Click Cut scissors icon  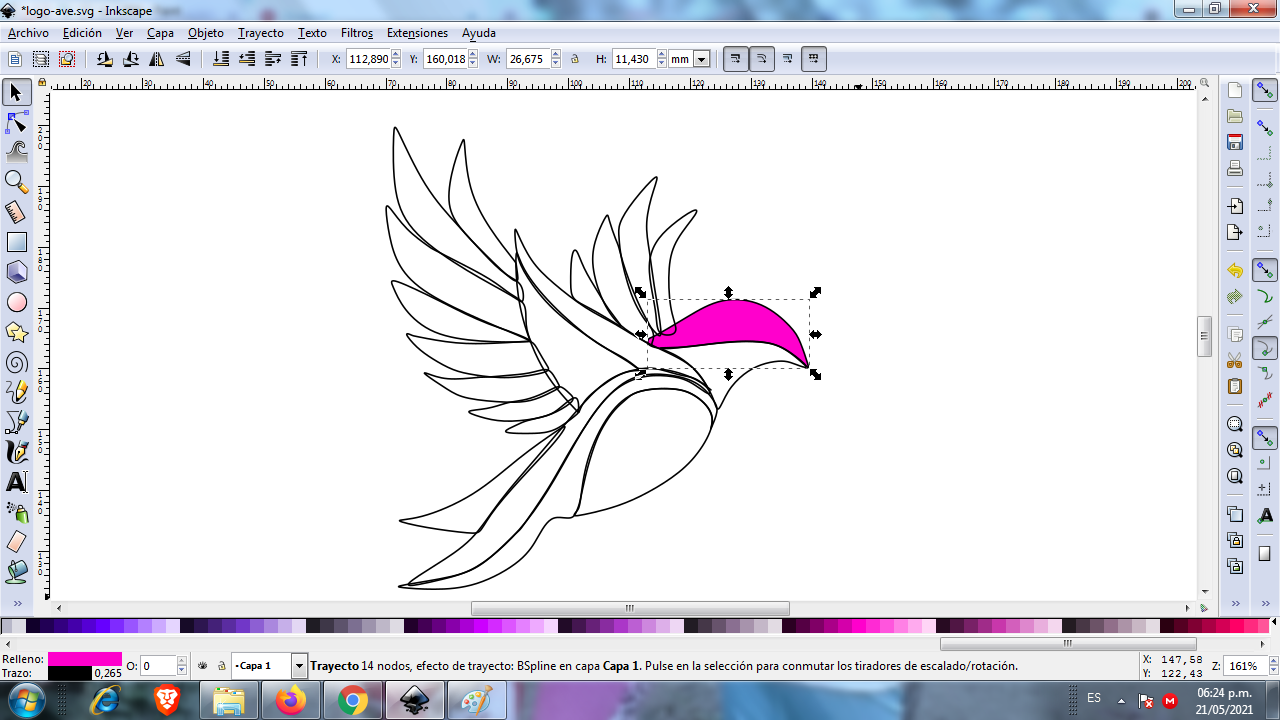click(1235, 360)
